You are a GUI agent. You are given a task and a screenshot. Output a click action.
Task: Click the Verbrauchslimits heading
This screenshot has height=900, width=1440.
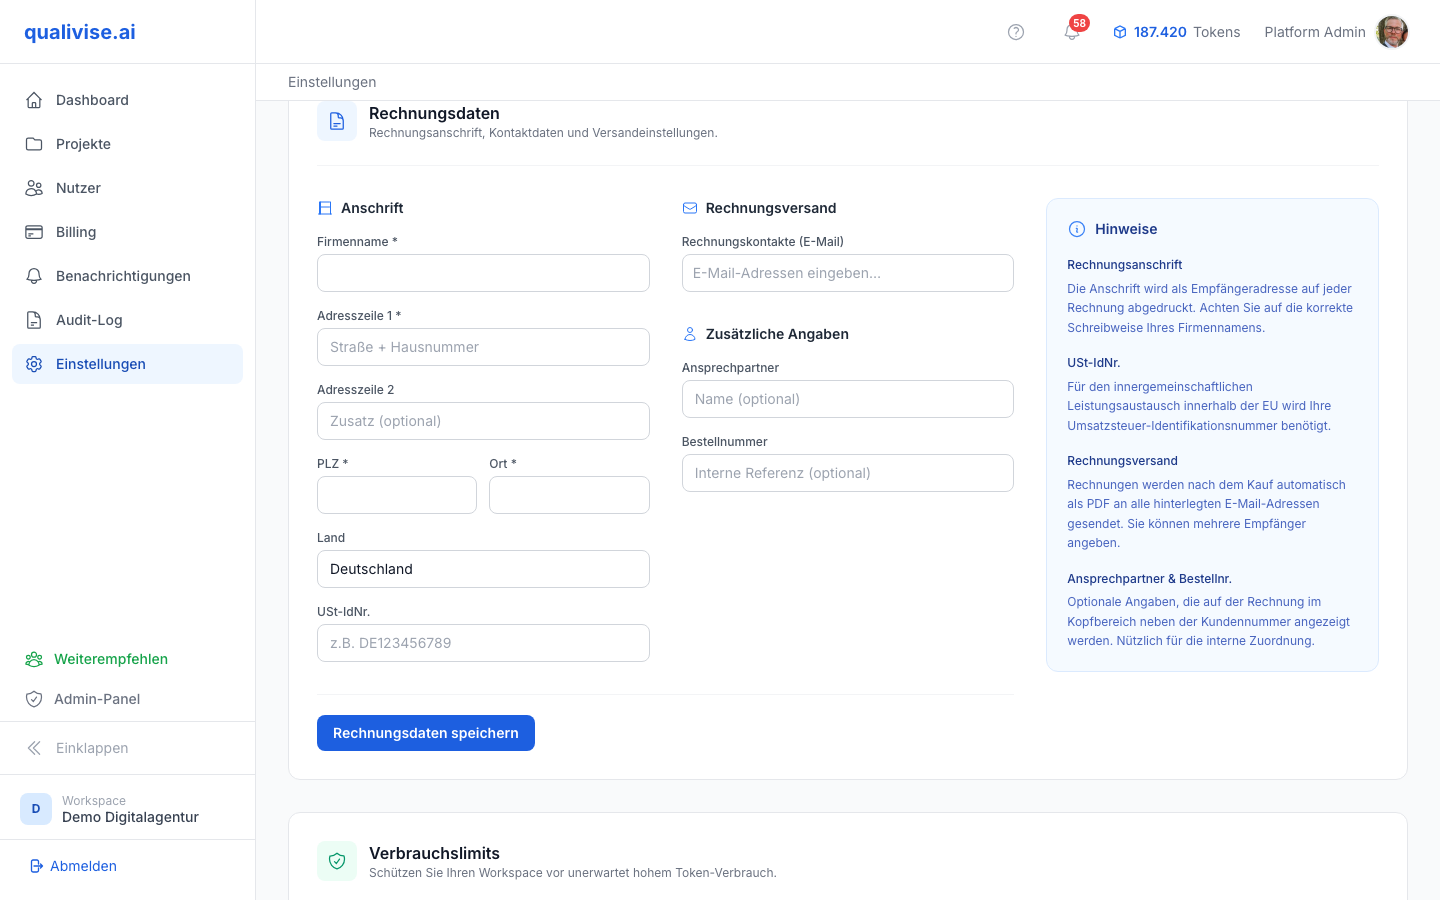pyautogui.click(x=434, y=853)
